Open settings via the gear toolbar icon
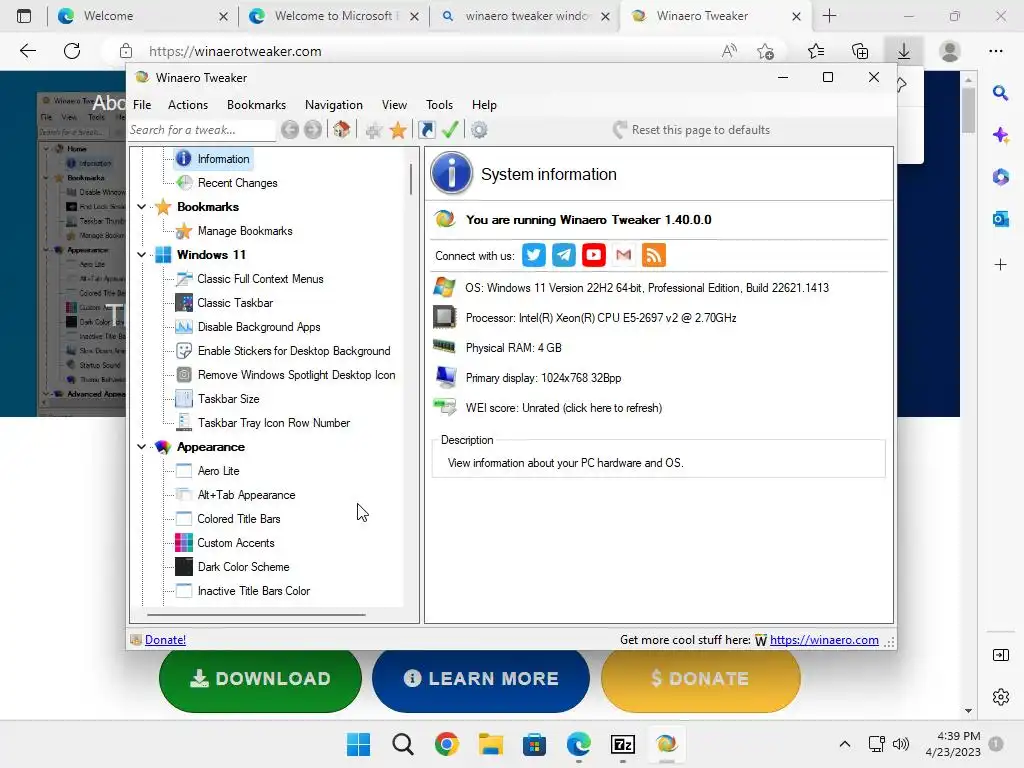 point(479,130)
